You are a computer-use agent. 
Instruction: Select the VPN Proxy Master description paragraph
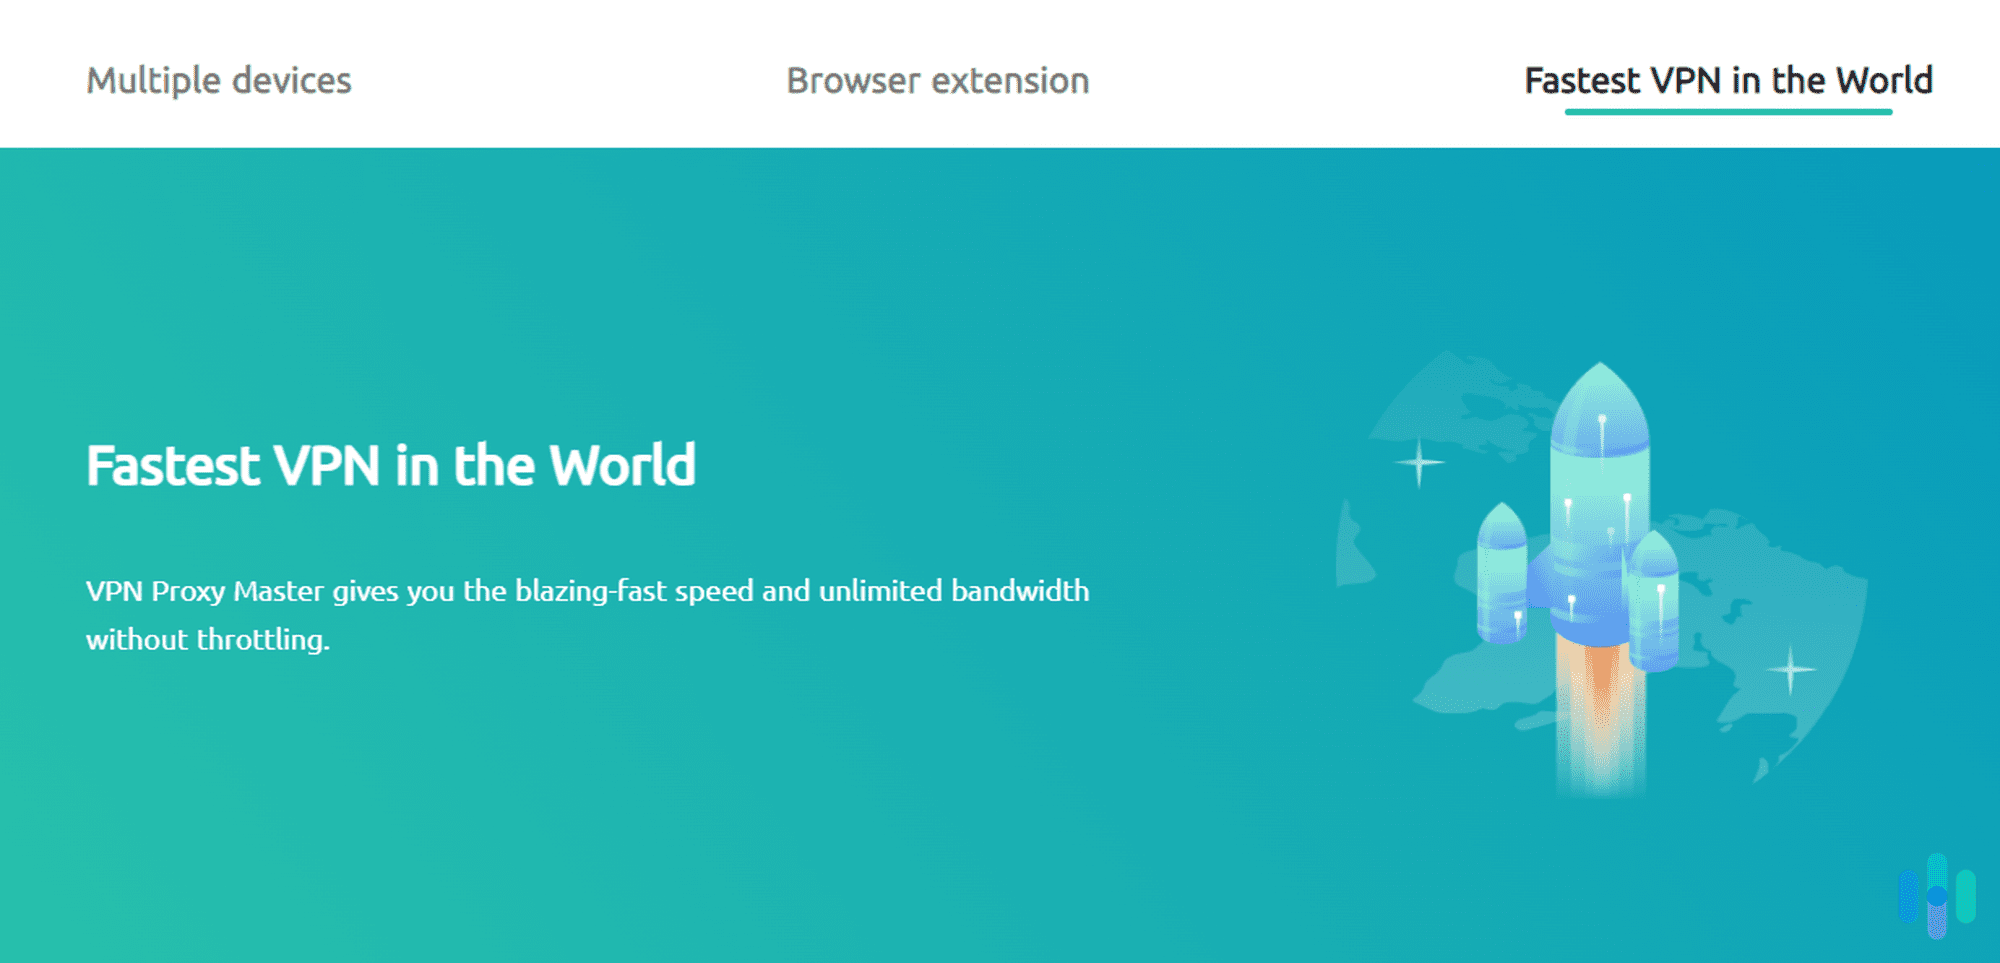pyautogui.click(x=588, y=613)
